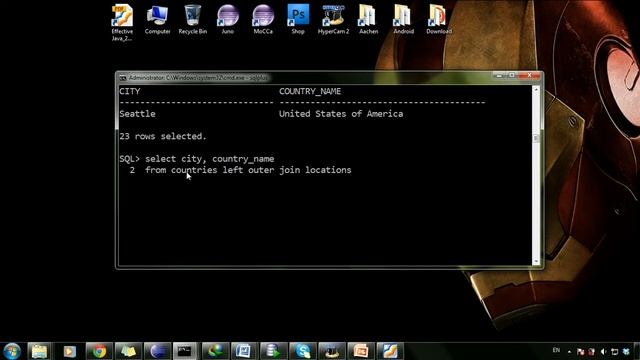Open the Action Center flag in the tray
Image resolution: width=640 pixels, height=360 pixels.
coord(580,351)
